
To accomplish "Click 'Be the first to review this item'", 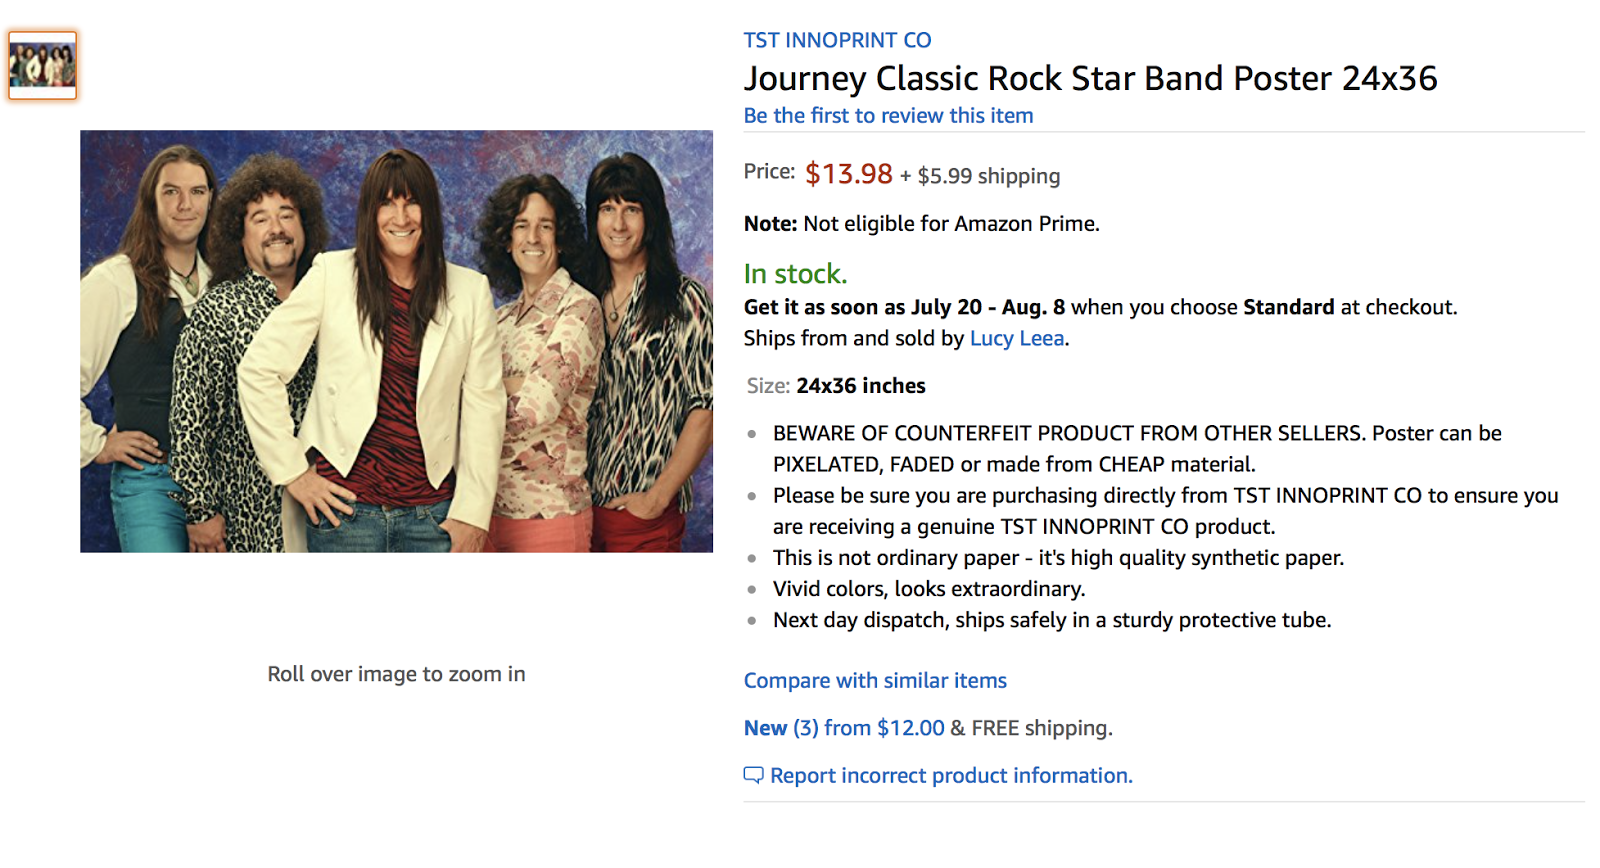I will (x=887, y=115).
